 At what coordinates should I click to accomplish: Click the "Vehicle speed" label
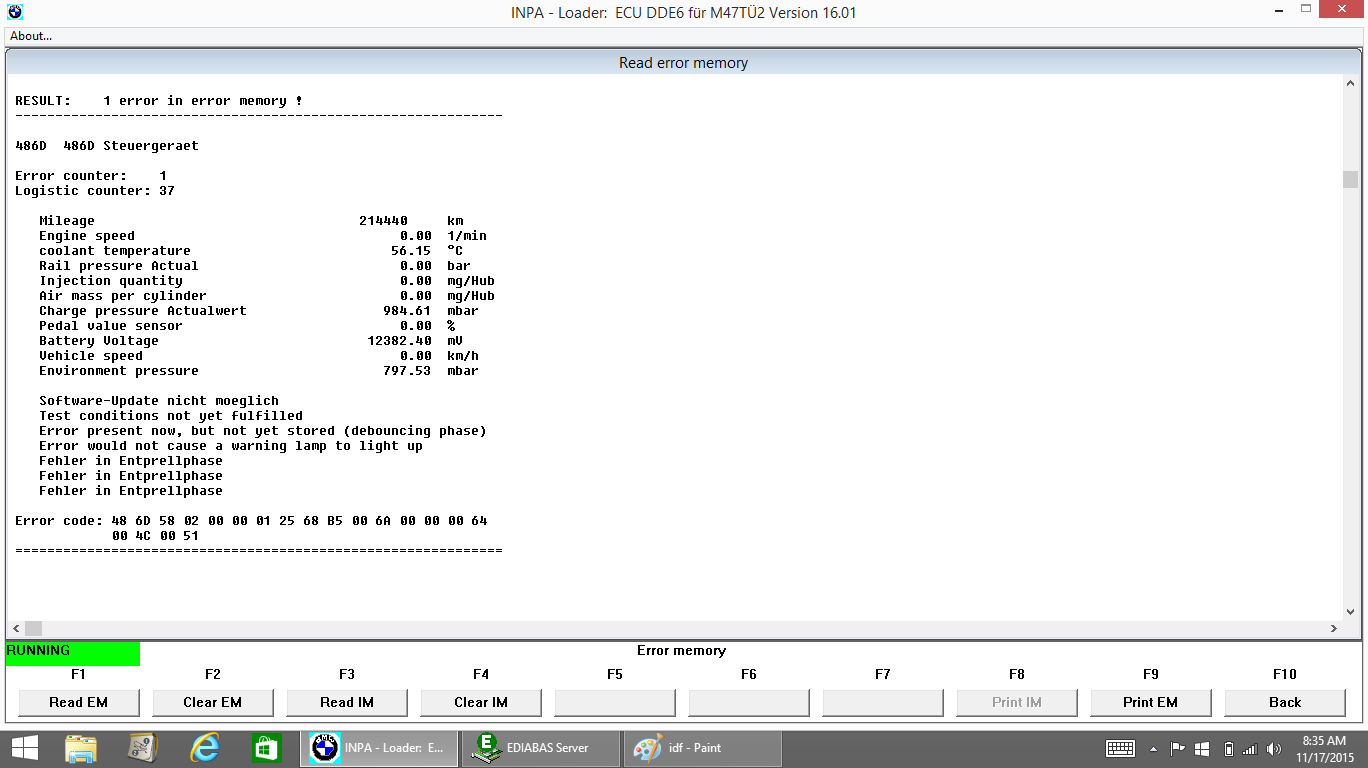pyautogui.click(x=91, y=356)
